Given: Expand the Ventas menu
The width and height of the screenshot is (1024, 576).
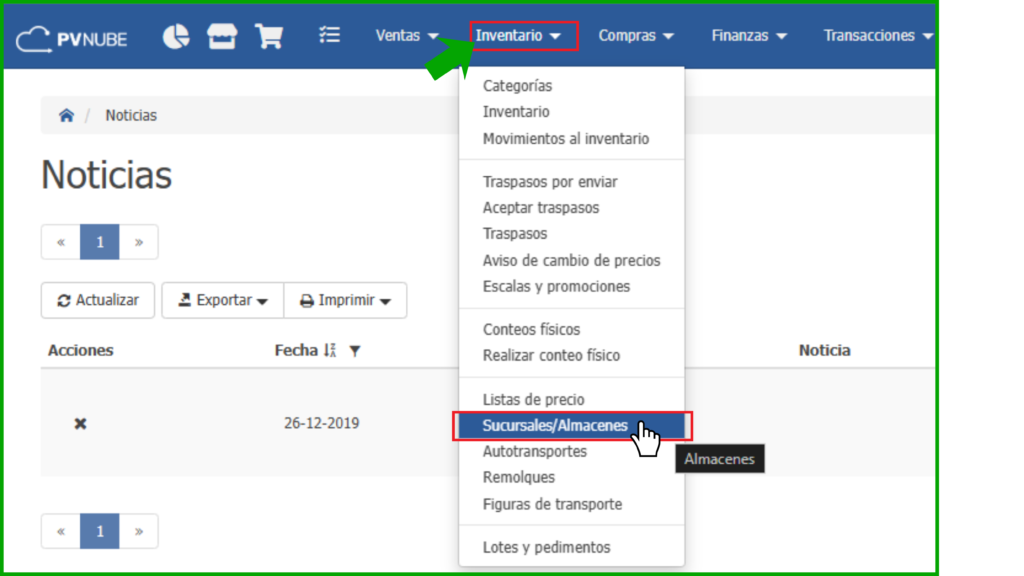Looking at the screenshot, I should tap(406, 35).
